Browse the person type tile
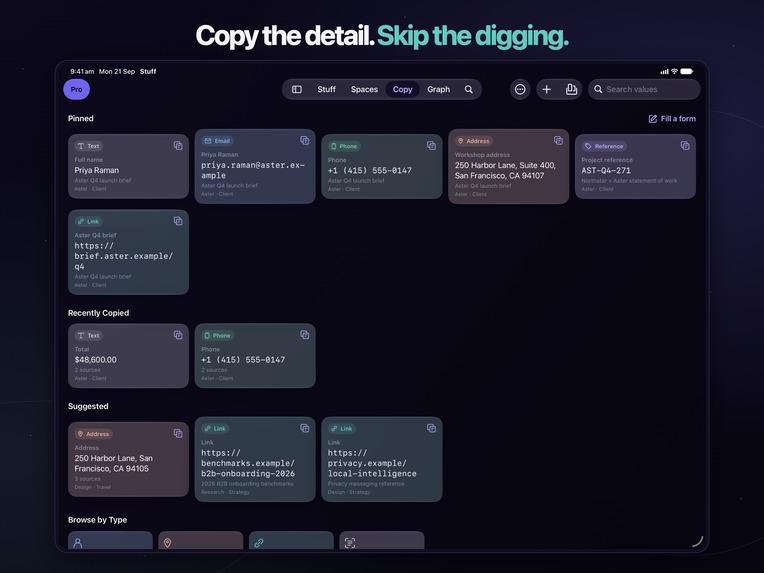Viewport: 764px width, 573px height. click(110, 540)
